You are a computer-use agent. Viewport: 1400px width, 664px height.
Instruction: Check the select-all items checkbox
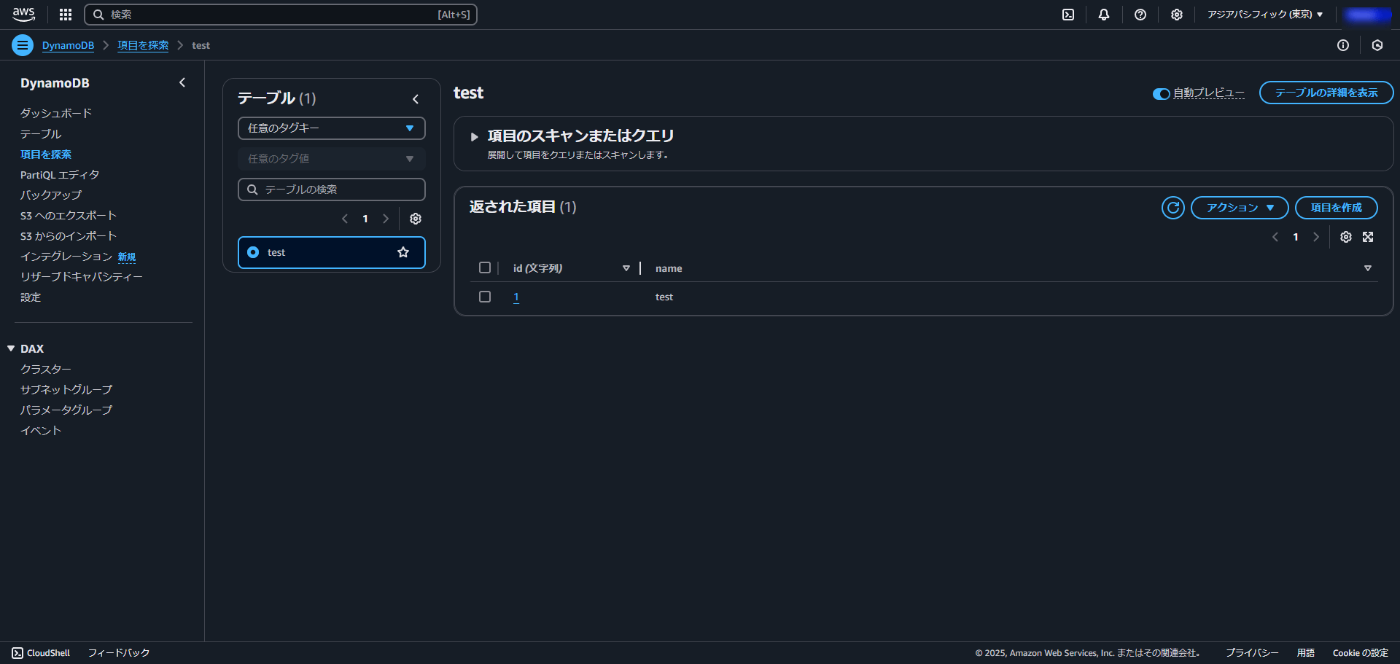[485, 268]
